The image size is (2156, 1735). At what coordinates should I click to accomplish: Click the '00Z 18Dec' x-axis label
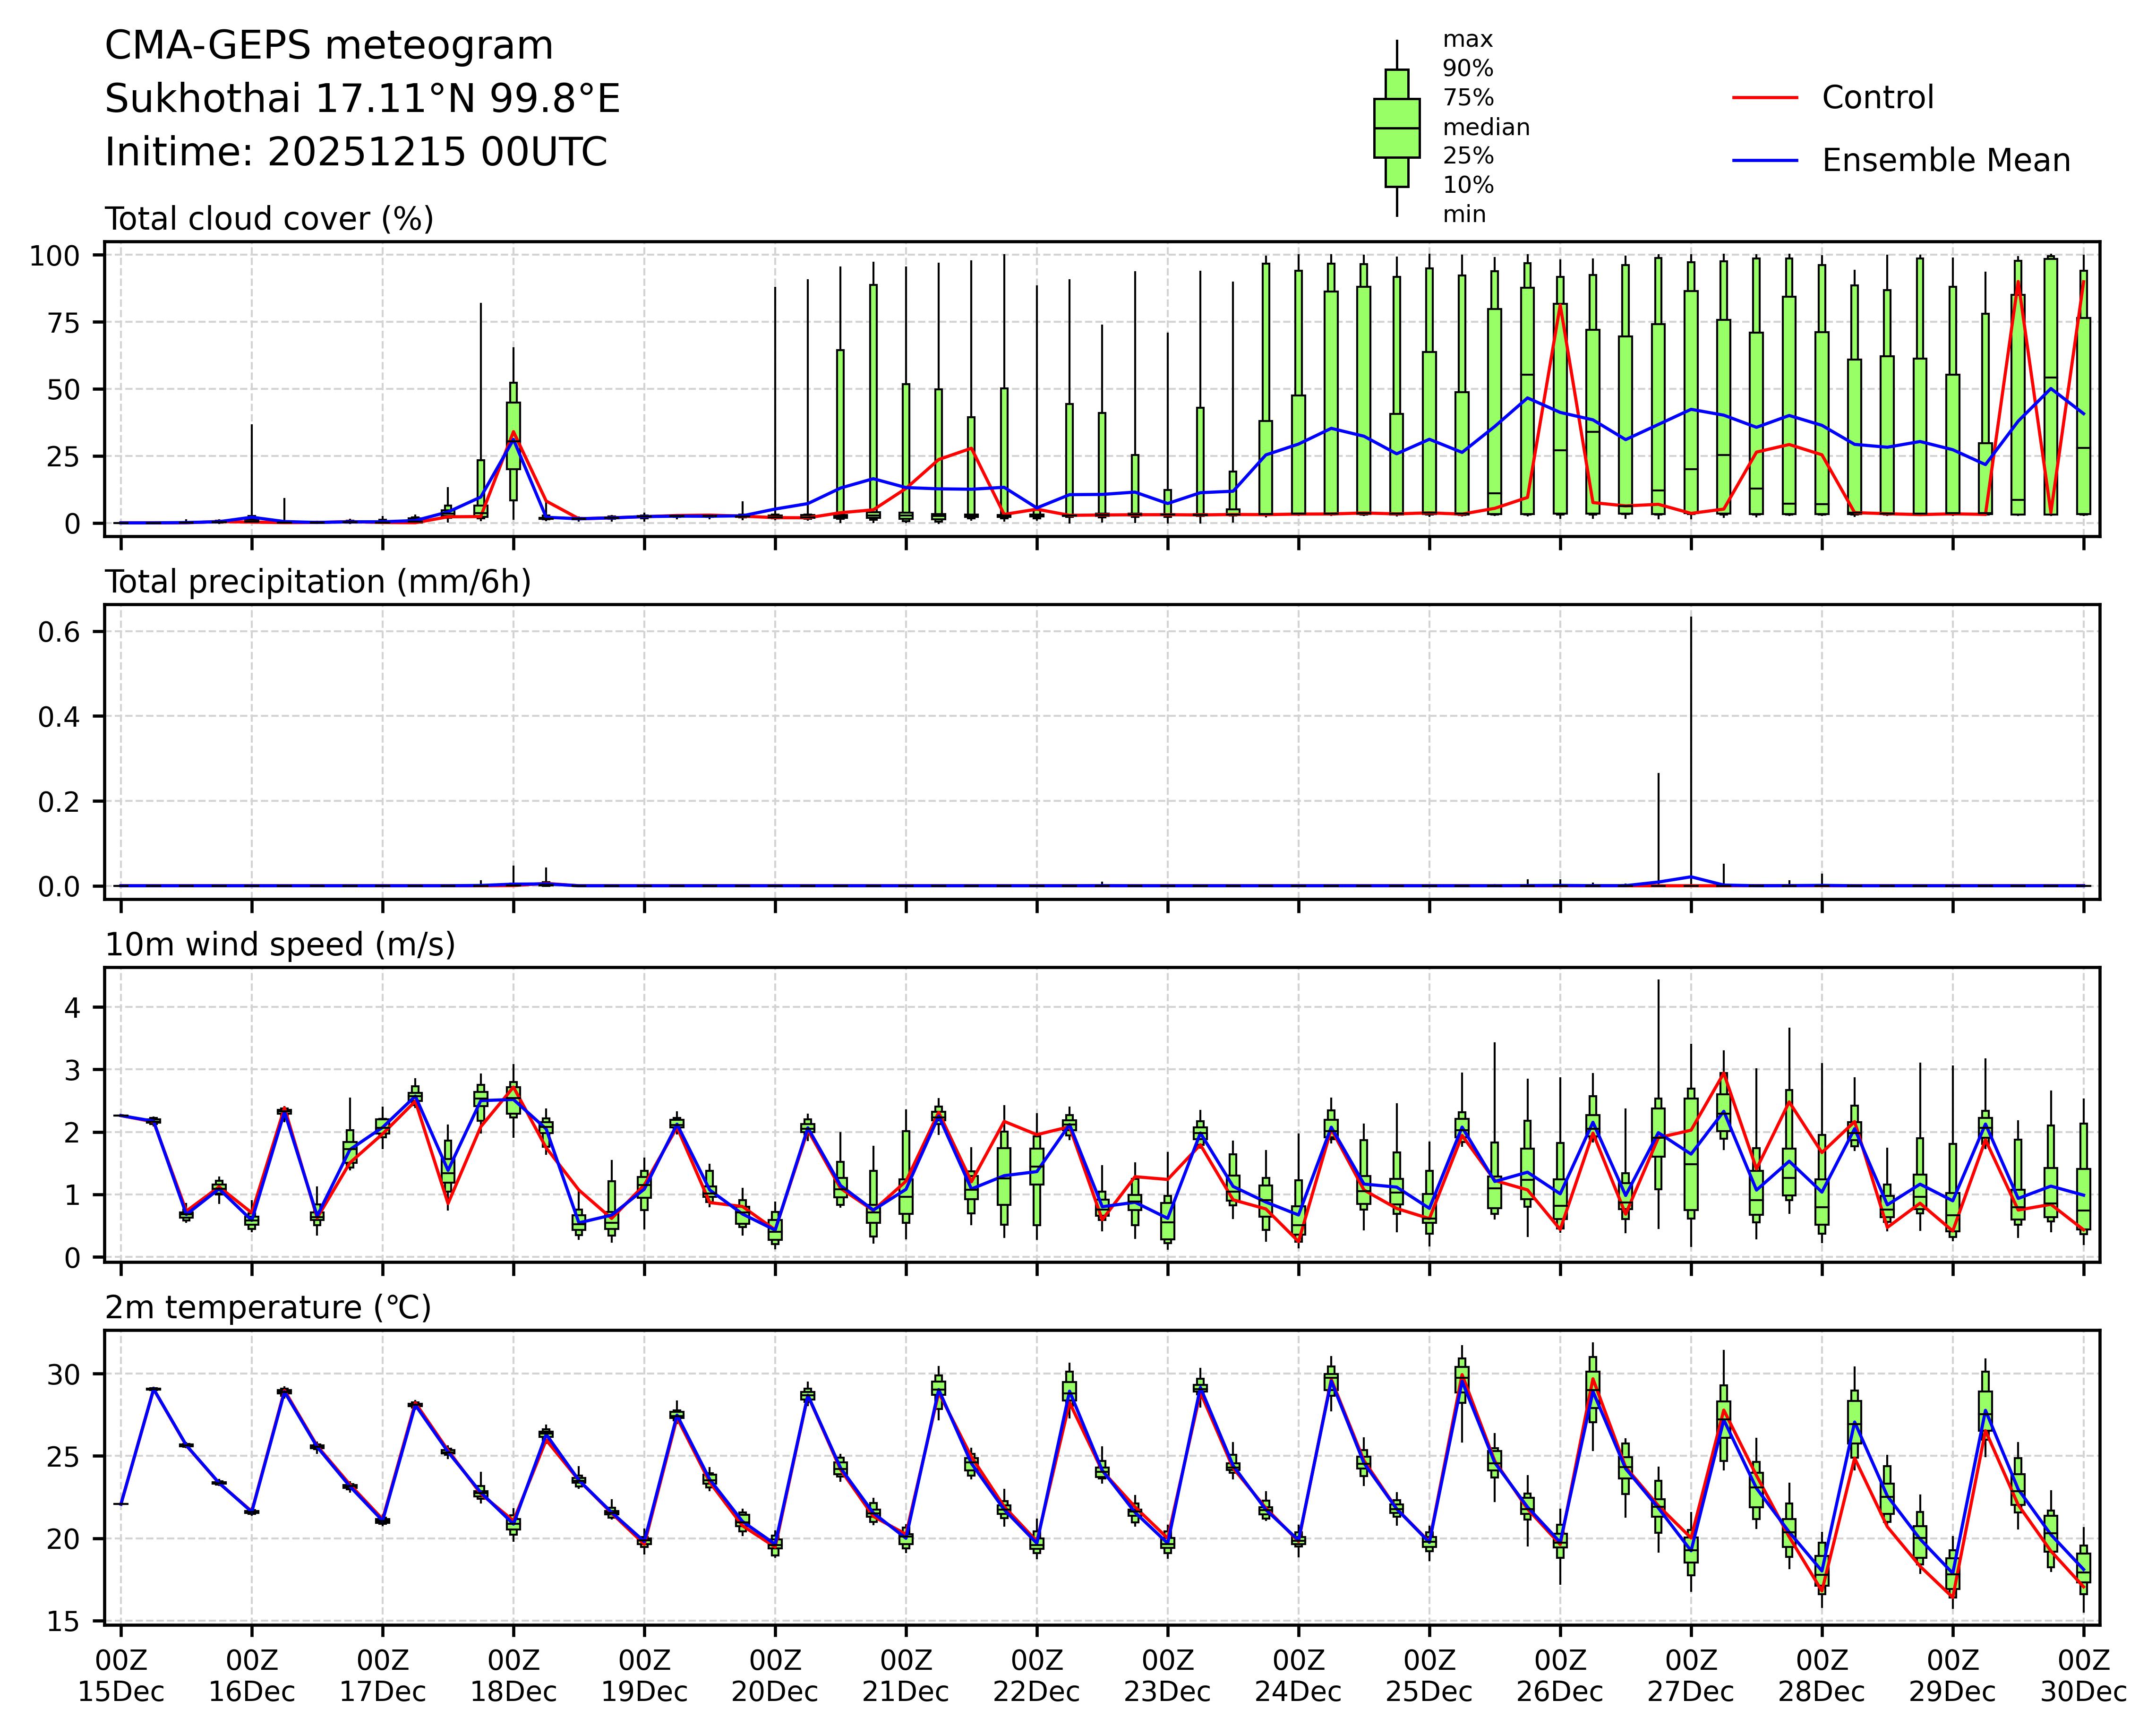pyautogui.click(x=513, y=1676)
